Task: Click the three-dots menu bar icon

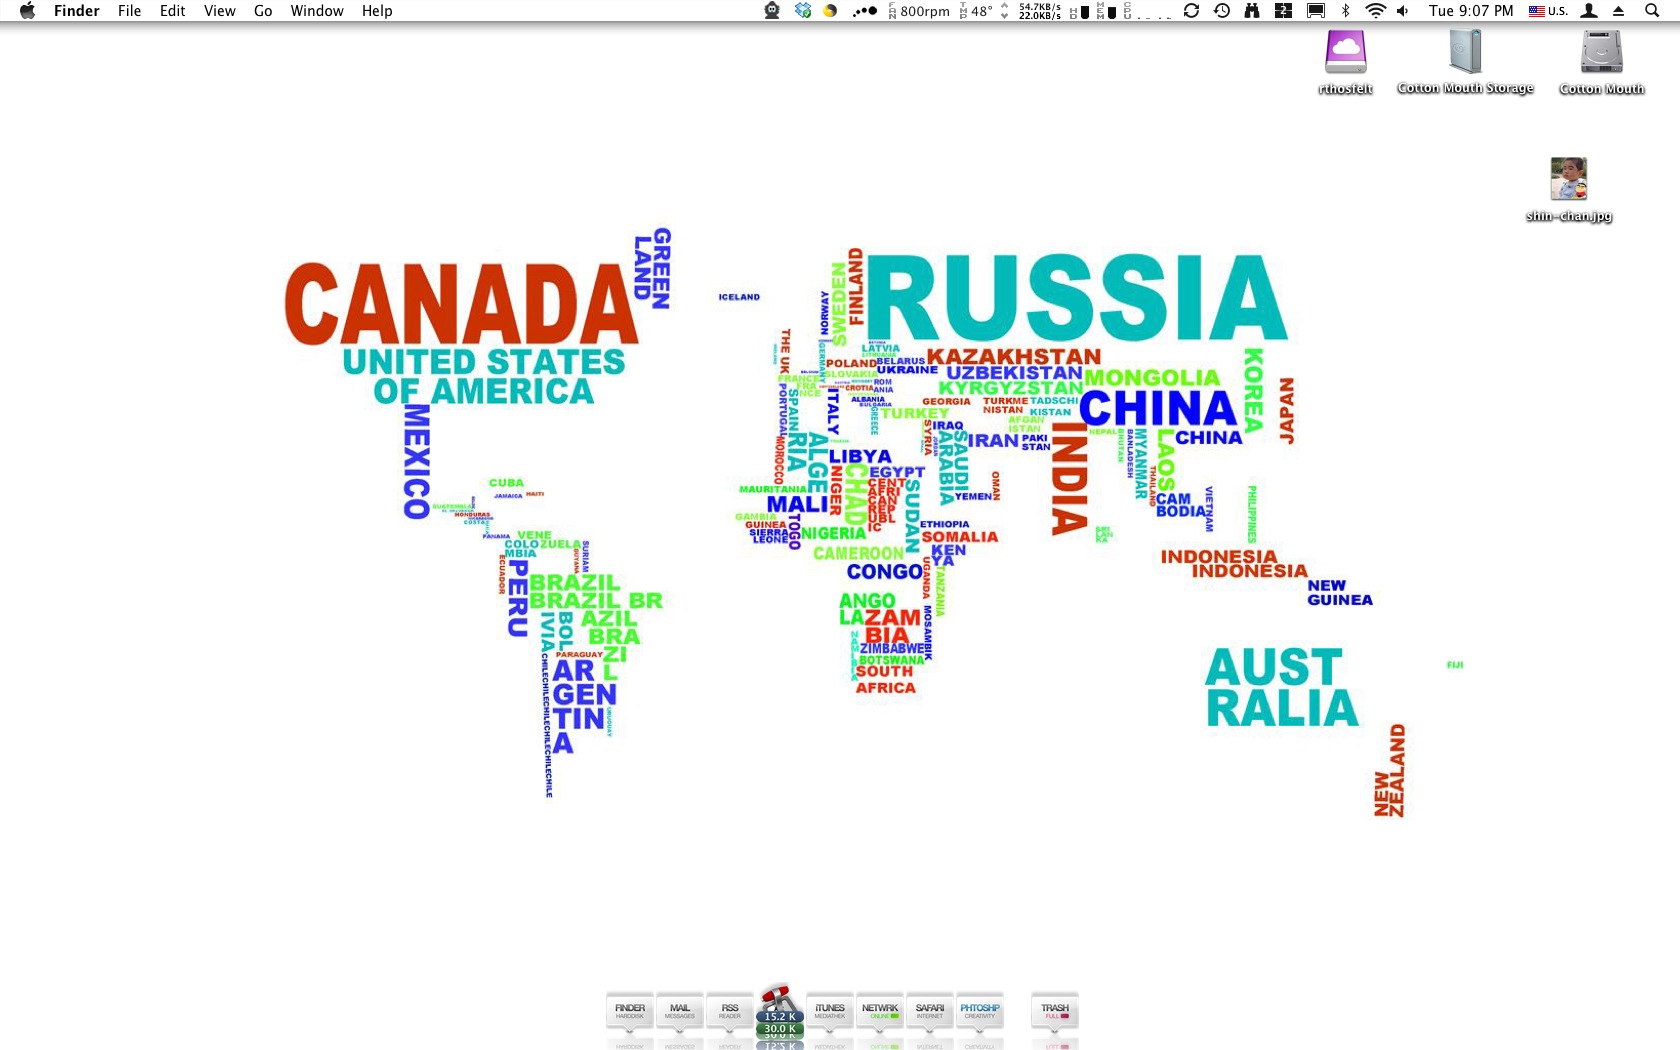Action: coord(865,11)
